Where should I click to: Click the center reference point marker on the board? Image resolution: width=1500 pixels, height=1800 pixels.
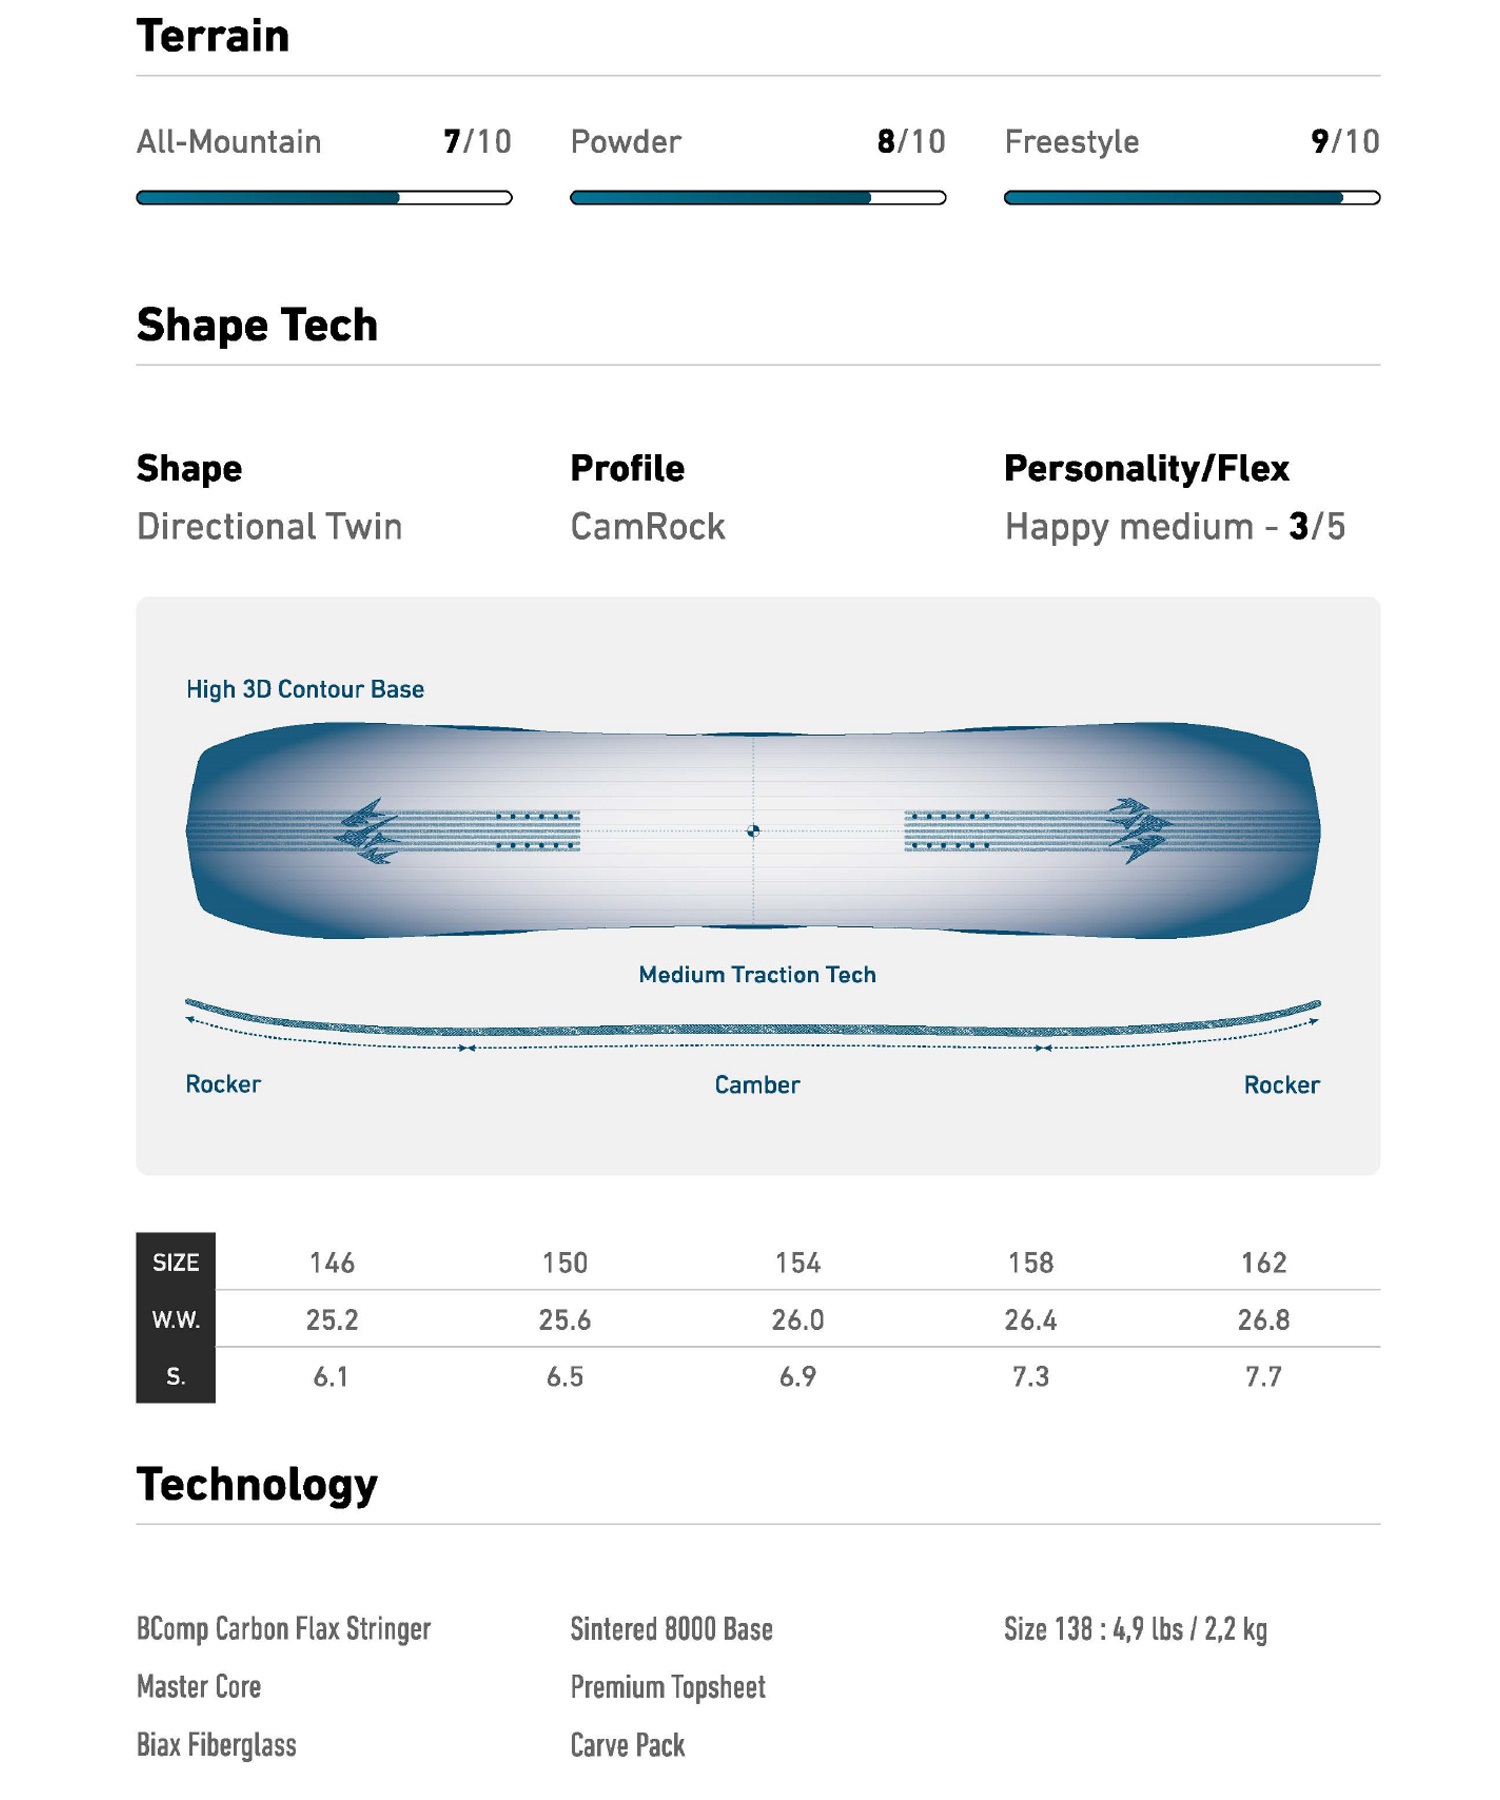click(x=753, y=831)
